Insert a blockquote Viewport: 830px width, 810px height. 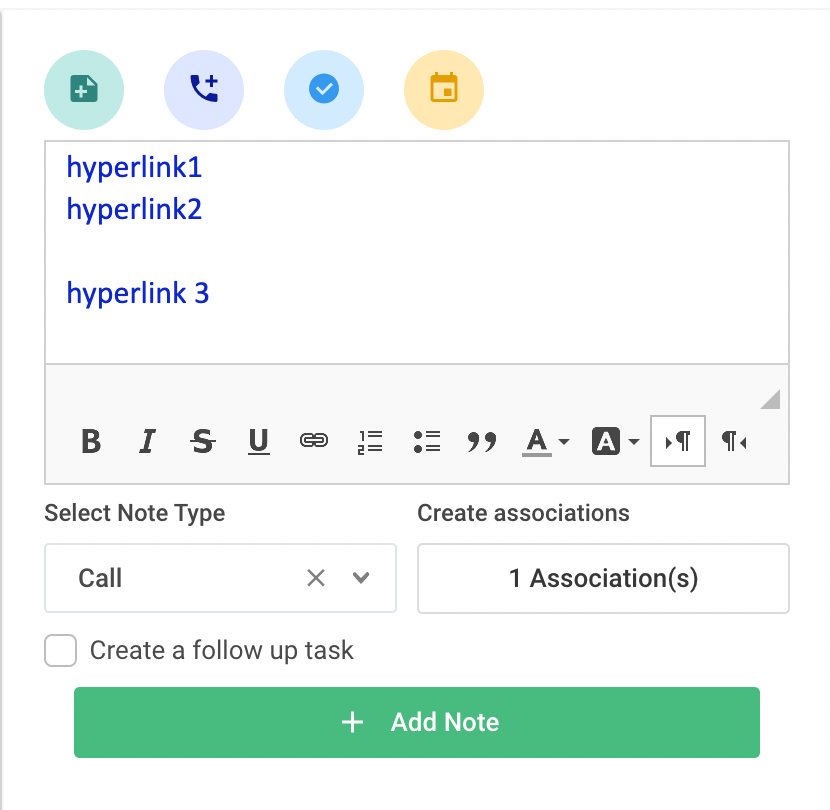(x=481, y=441)
